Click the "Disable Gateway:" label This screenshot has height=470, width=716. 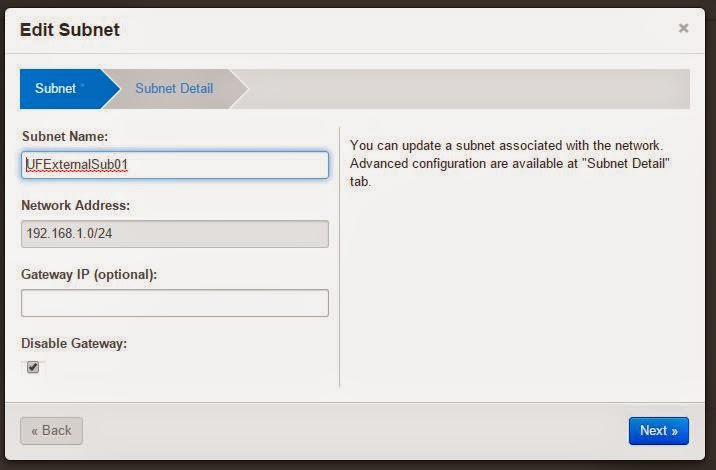(x=74, y=343)
